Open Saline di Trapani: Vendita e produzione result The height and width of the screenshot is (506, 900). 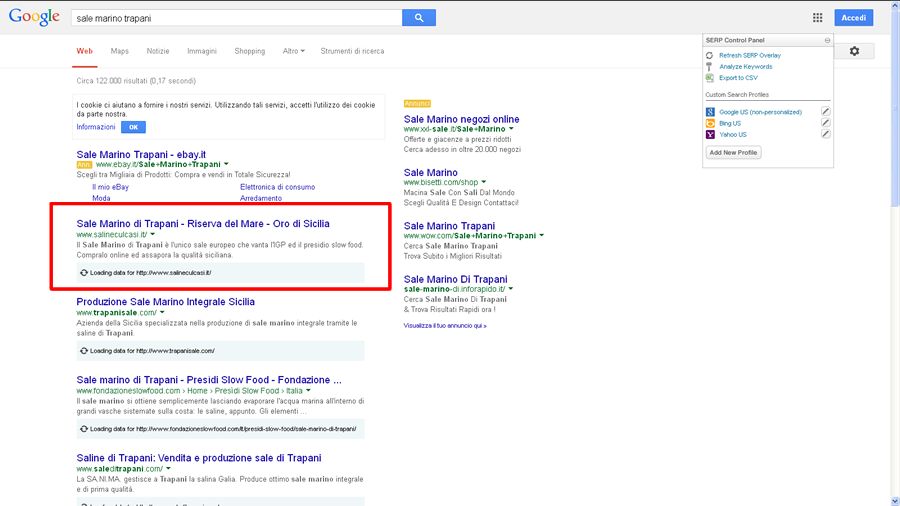pyautogui.click(x=199, y=458)
